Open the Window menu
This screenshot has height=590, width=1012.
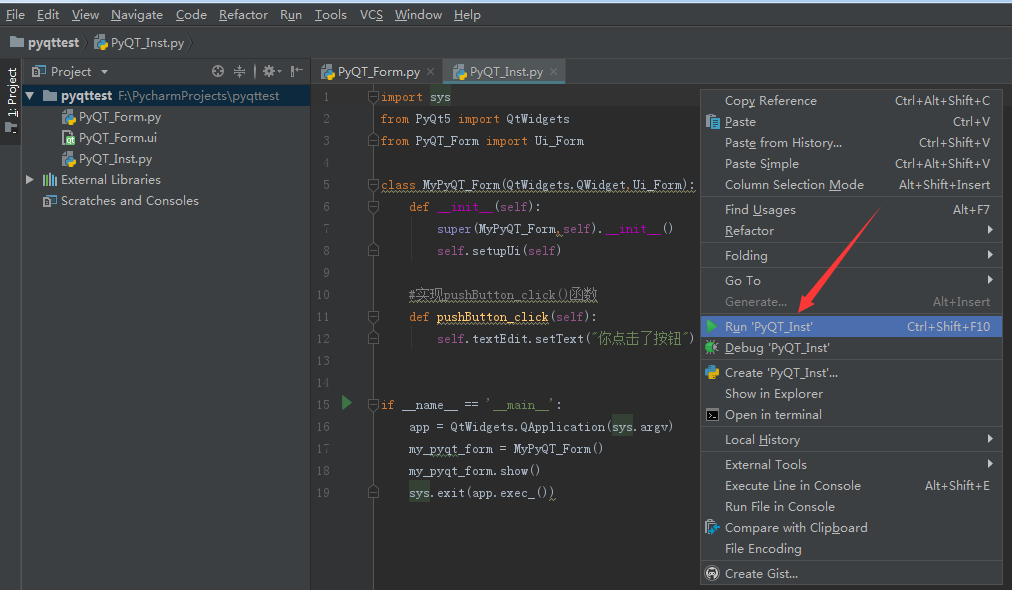click(418, 14)
